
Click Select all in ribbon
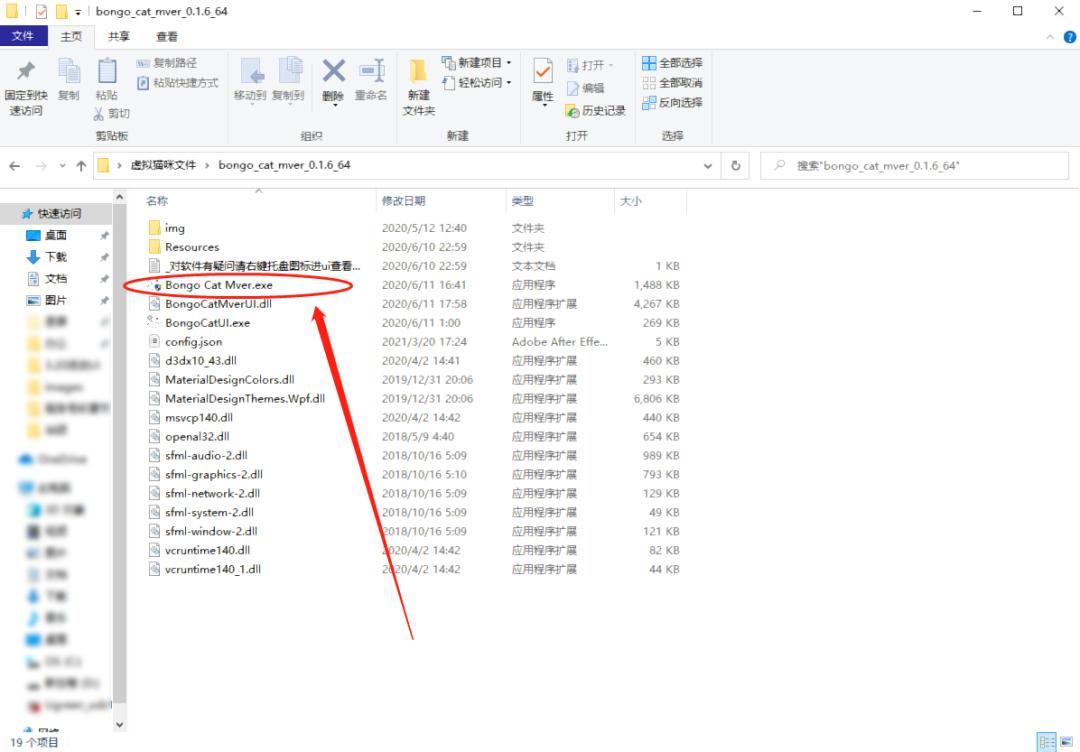[x=672, y=63]
